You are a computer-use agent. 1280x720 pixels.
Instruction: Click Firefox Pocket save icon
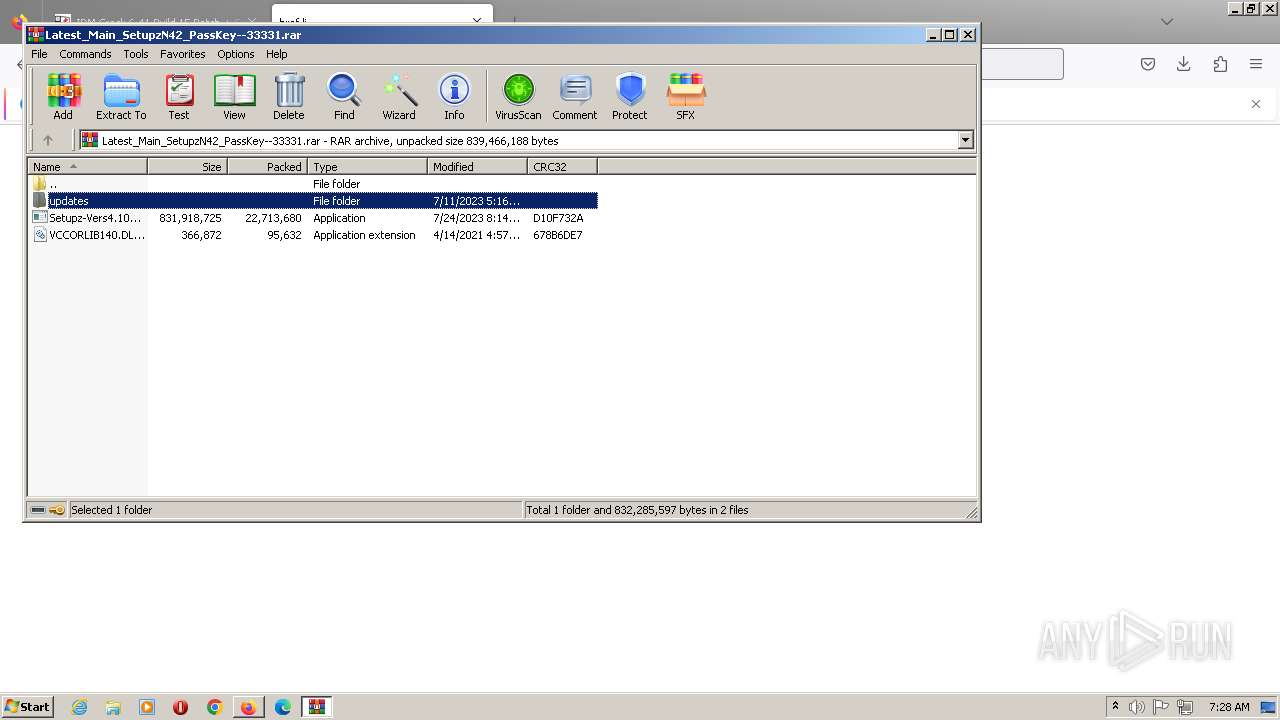[x=1148, y=64]
